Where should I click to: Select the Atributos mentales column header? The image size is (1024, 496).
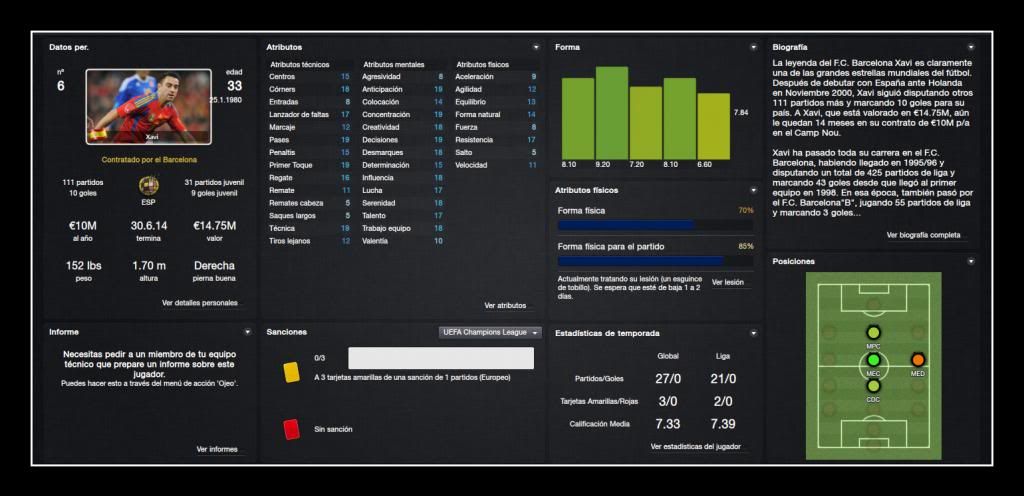pos(394,65)
